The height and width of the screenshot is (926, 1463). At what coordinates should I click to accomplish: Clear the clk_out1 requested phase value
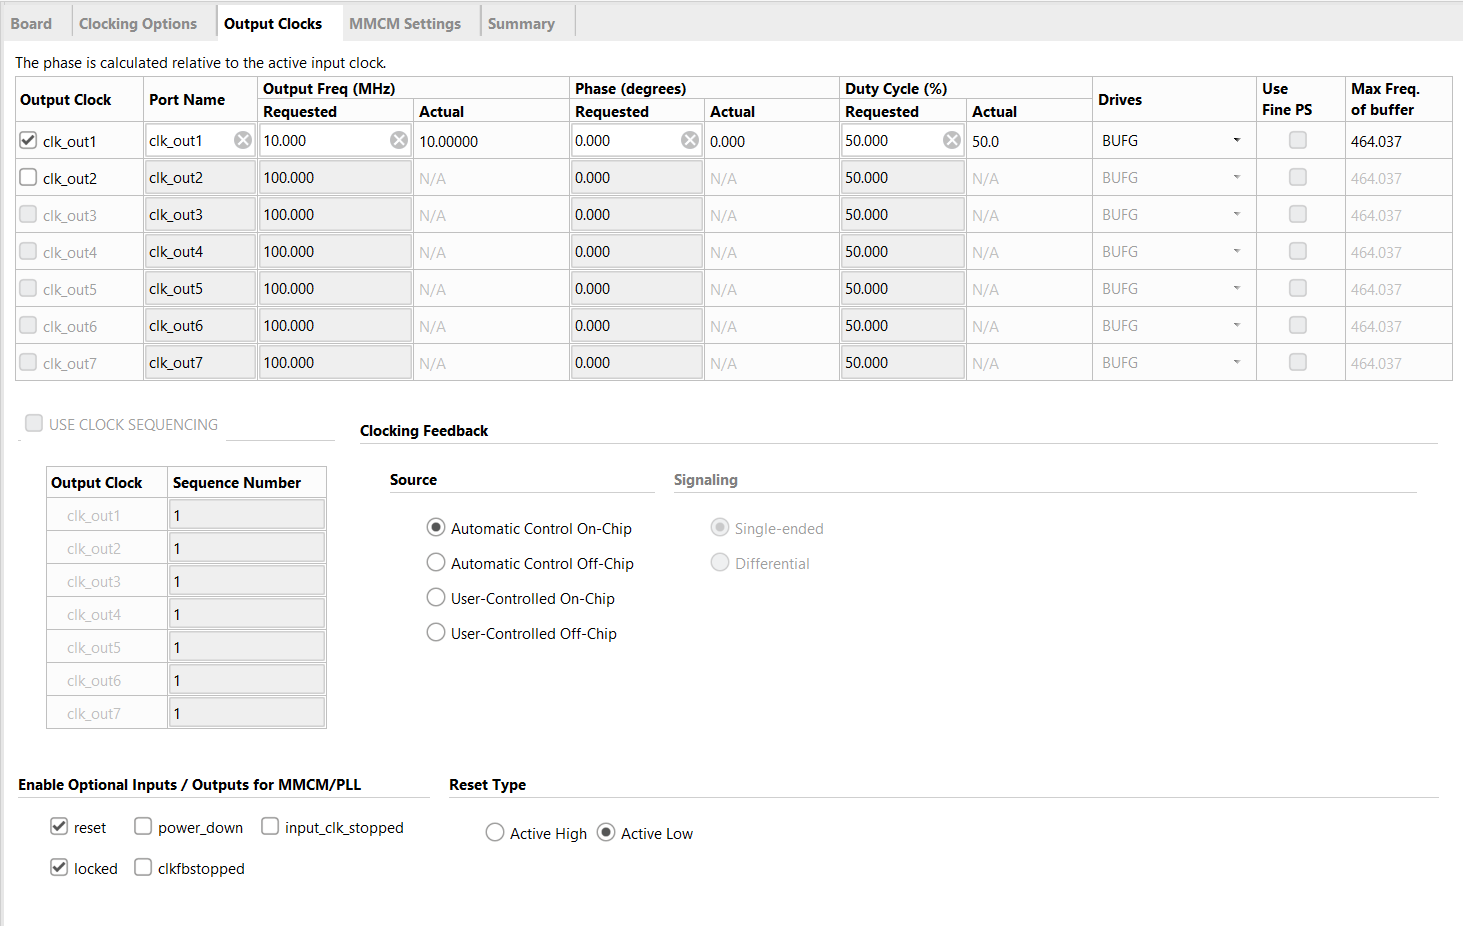[690, 140]
